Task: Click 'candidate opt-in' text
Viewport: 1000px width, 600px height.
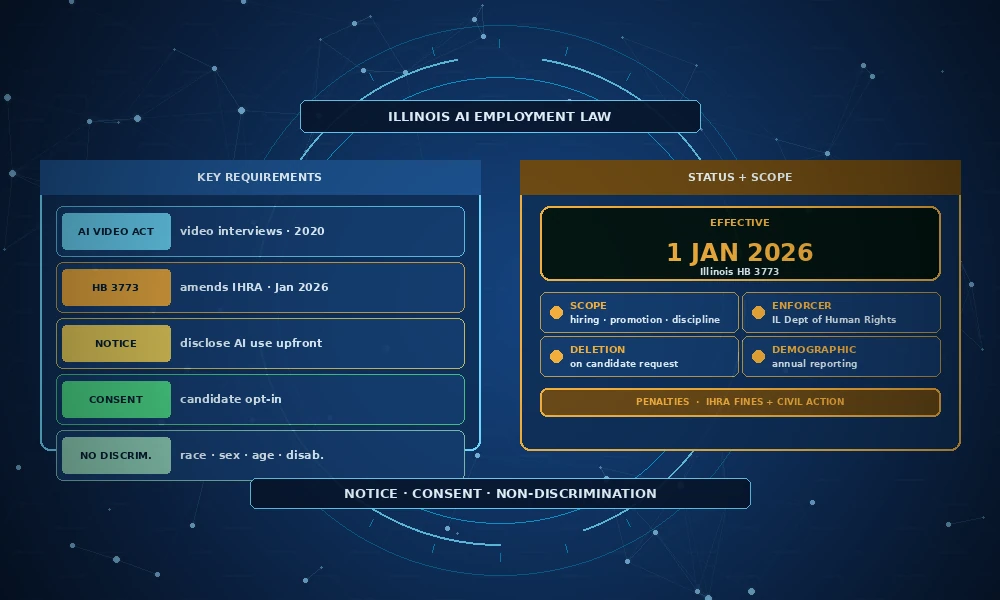Action: (230, 399)
